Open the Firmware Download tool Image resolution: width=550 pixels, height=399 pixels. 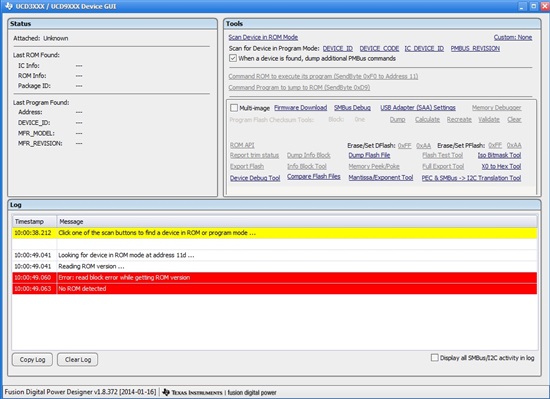pos(301,108)
